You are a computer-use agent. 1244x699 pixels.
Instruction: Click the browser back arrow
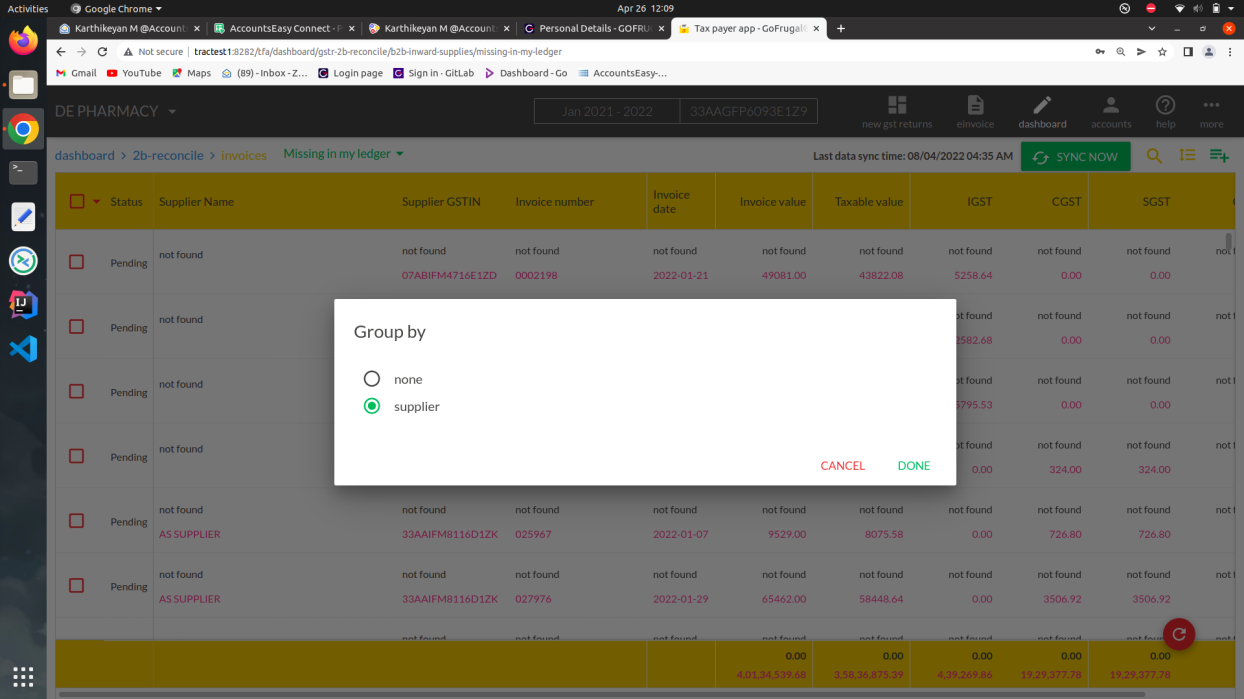click(61, 52)
